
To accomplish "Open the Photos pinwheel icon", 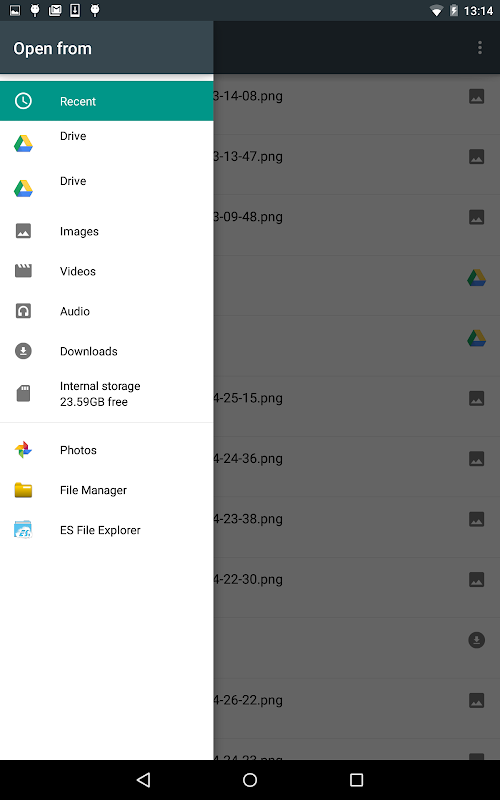I will click(x=23, y=450).
